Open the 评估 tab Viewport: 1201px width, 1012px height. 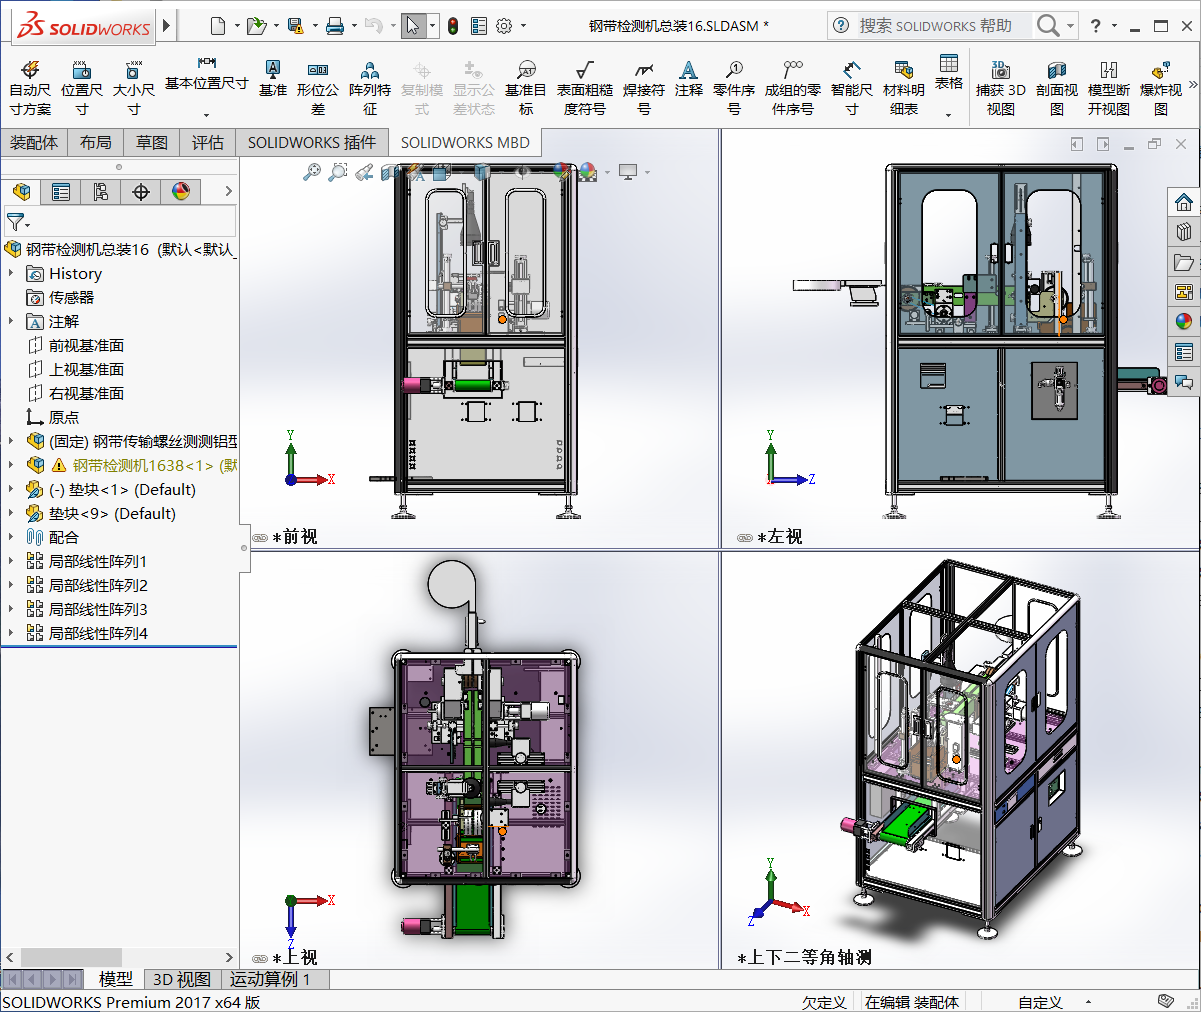pos(208,142)
